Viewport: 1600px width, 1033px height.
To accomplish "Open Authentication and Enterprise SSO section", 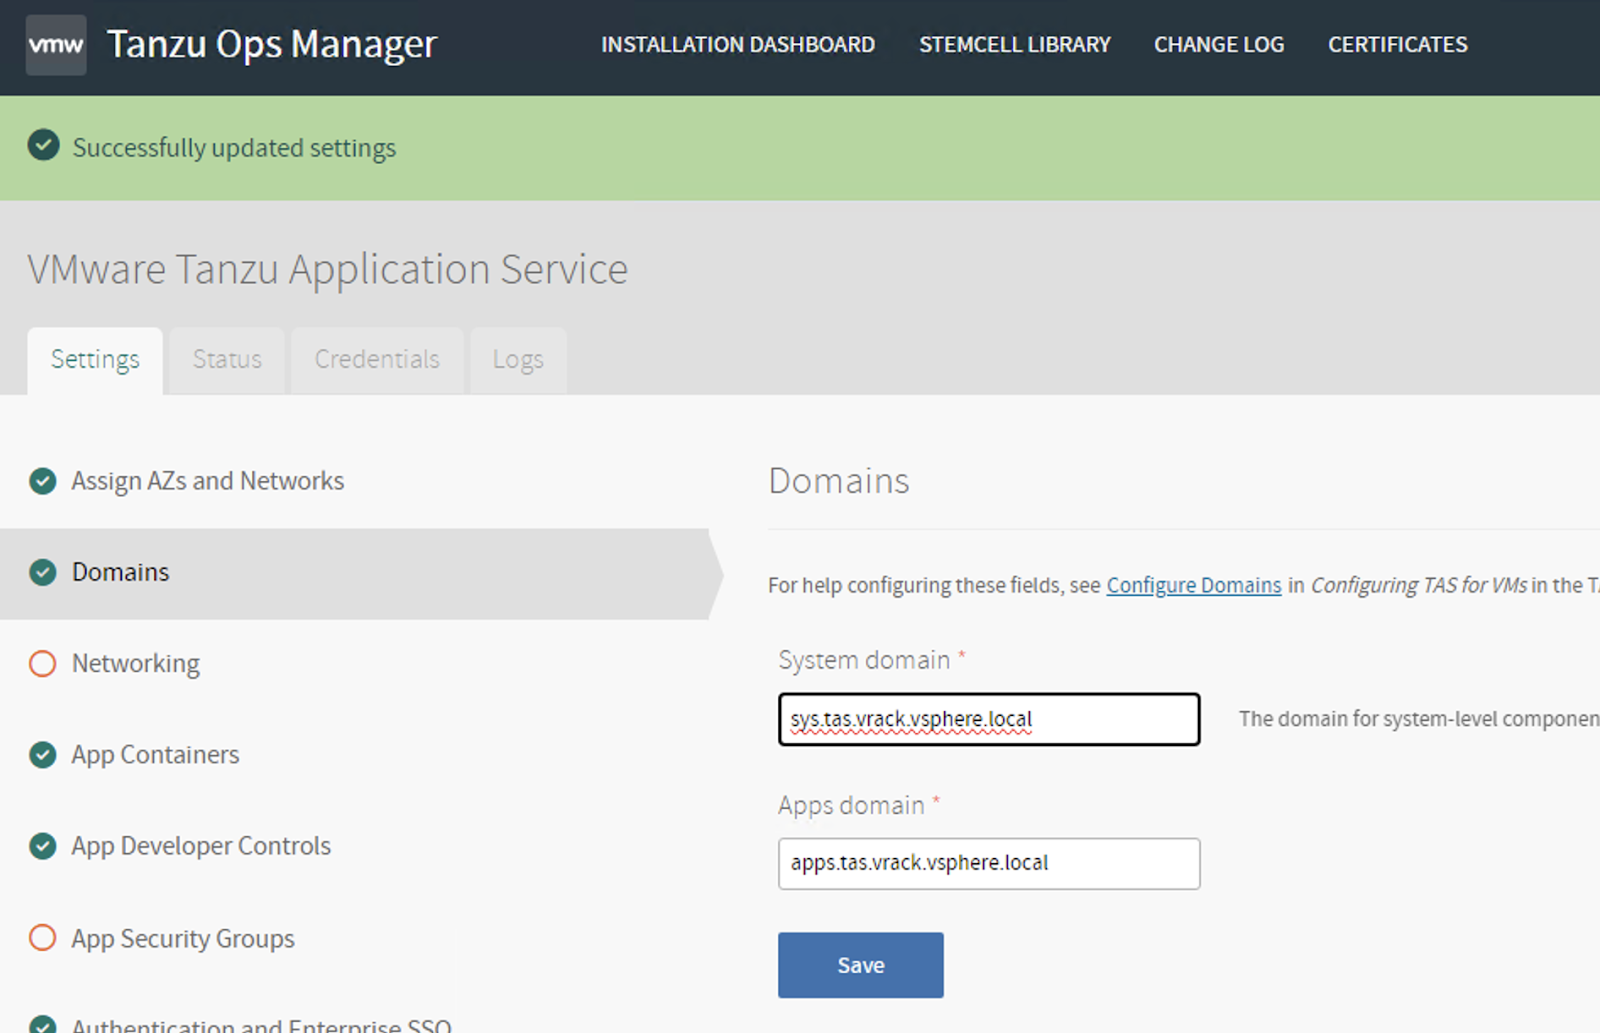I will tap(261, 1025).
